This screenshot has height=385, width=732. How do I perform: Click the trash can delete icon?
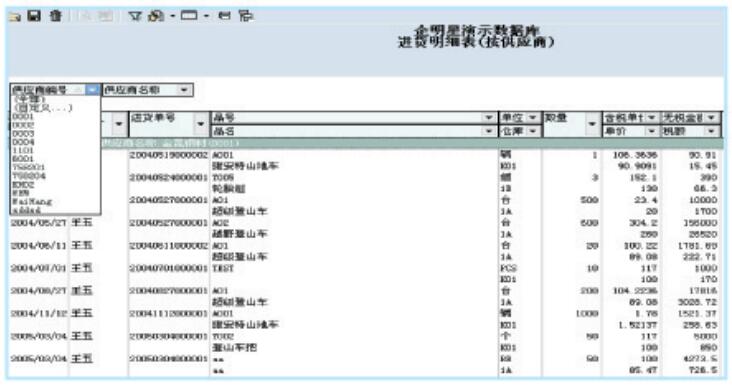point(56,16)
